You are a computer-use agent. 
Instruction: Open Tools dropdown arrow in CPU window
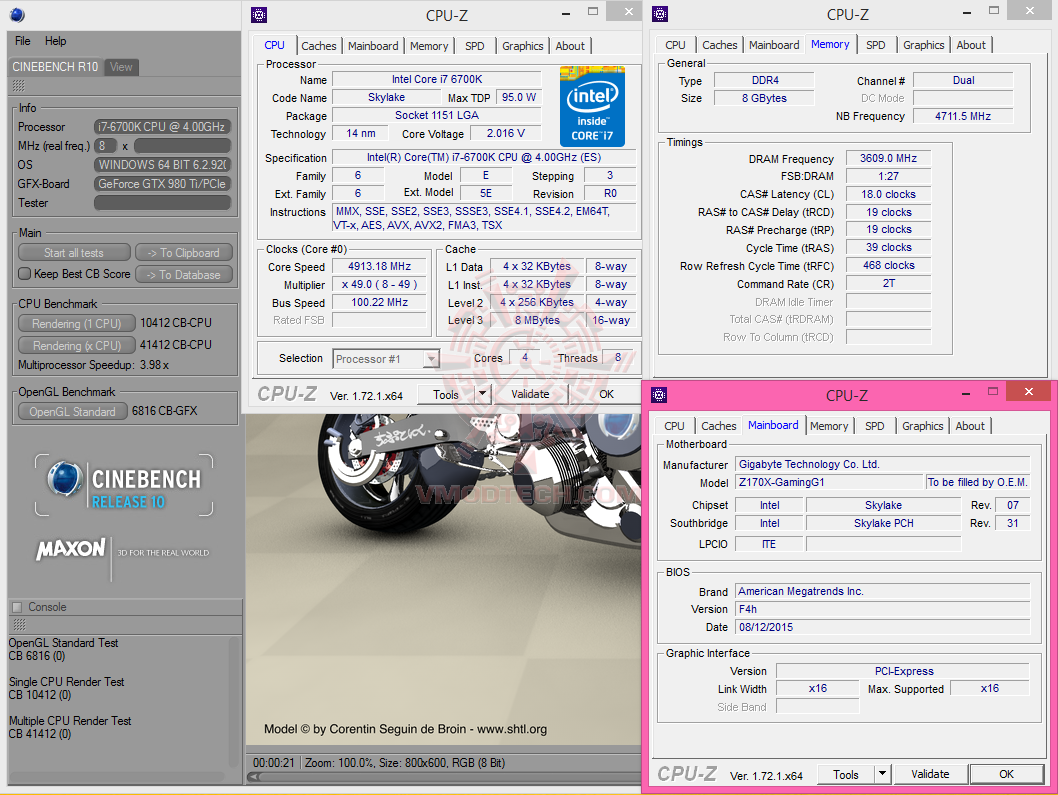482,393
